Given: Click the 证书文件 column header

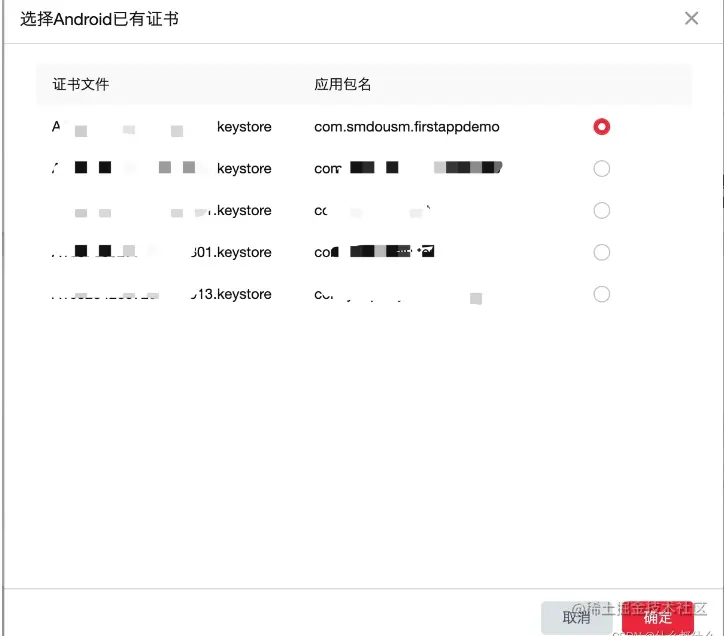Looking at the screenshot, I should 81,84.
